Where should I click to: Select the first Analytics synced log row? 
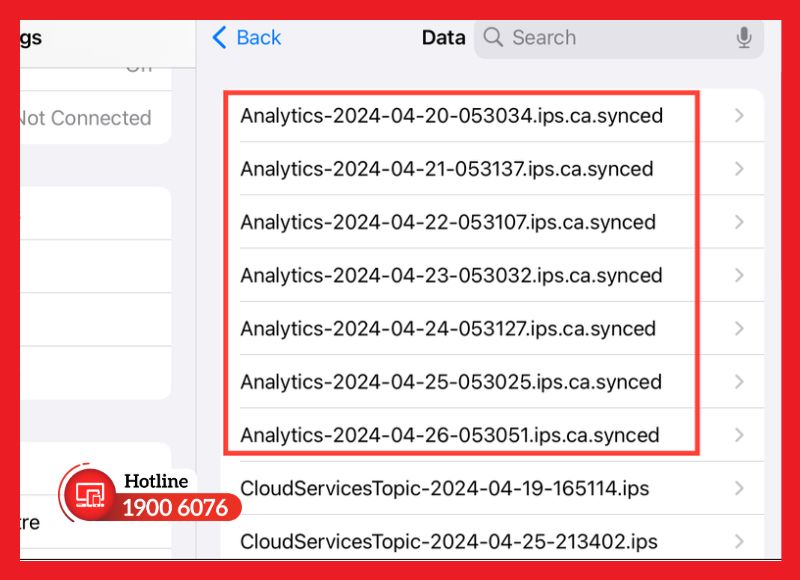click(450, 116)
